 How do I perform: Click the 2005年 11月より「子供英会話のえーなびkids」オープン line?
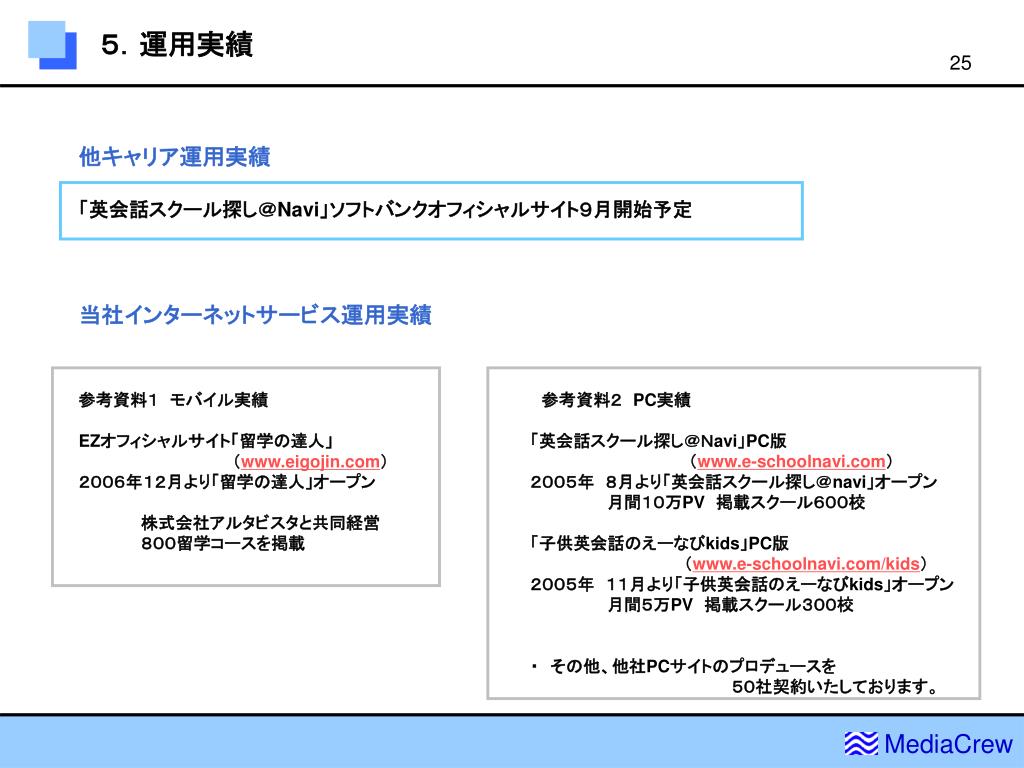(742, 584)
